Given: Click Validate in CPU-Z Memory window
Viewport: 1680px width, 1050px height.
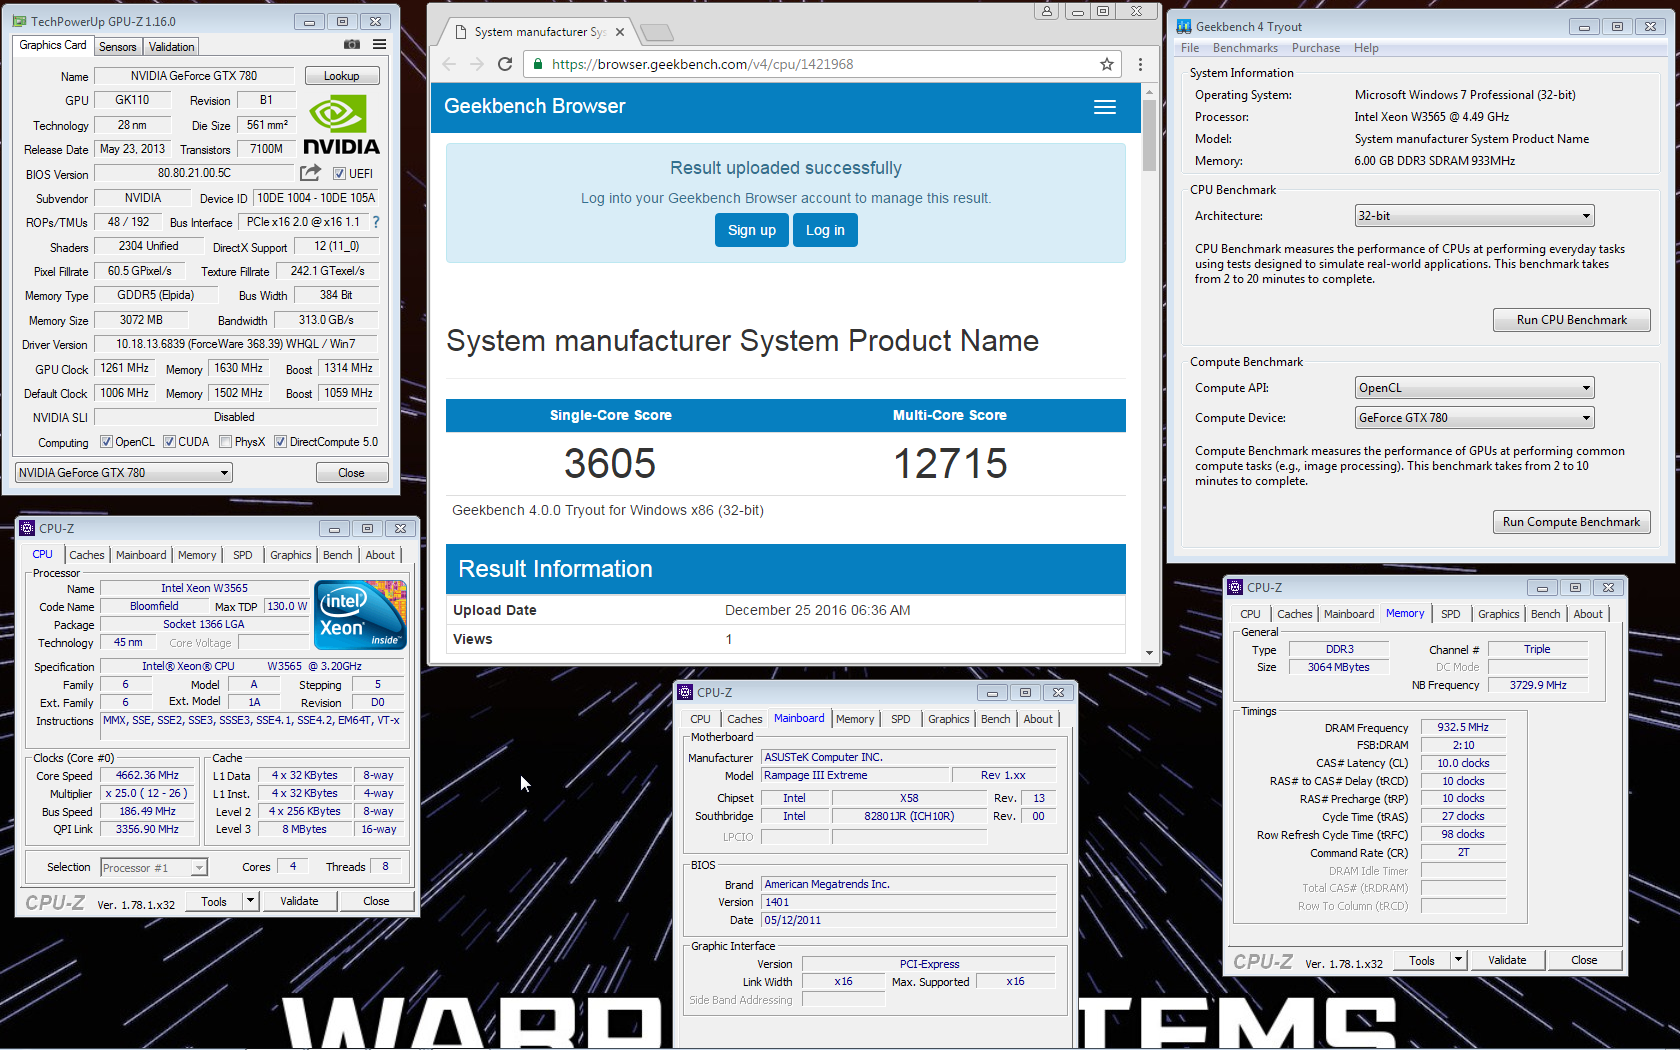Looking at the screenshot, I should (1507, 960).
